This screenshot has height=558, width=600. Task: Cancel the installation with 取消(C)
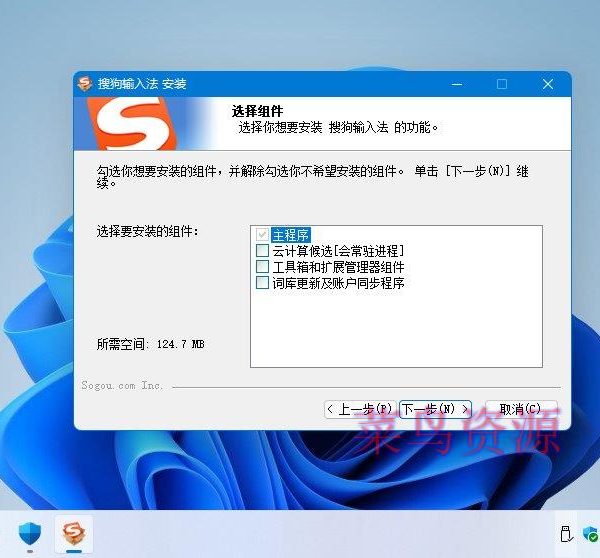(521, 409)
